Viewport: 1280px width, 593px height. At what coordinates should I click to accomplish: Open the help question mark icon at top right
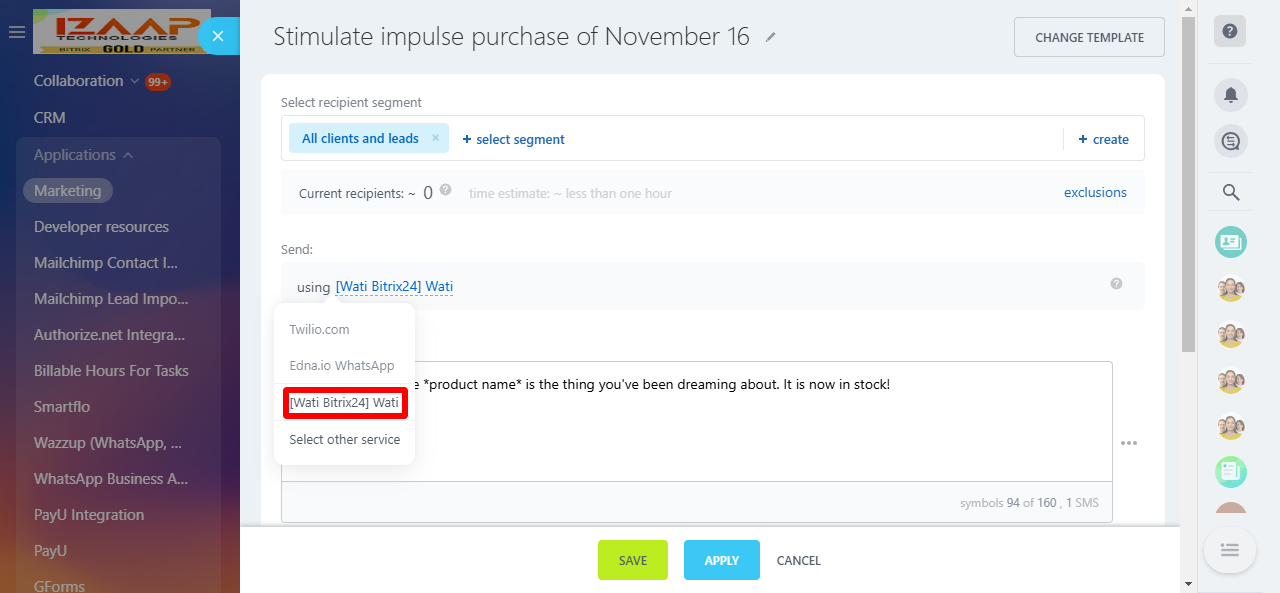(1230, 31)
